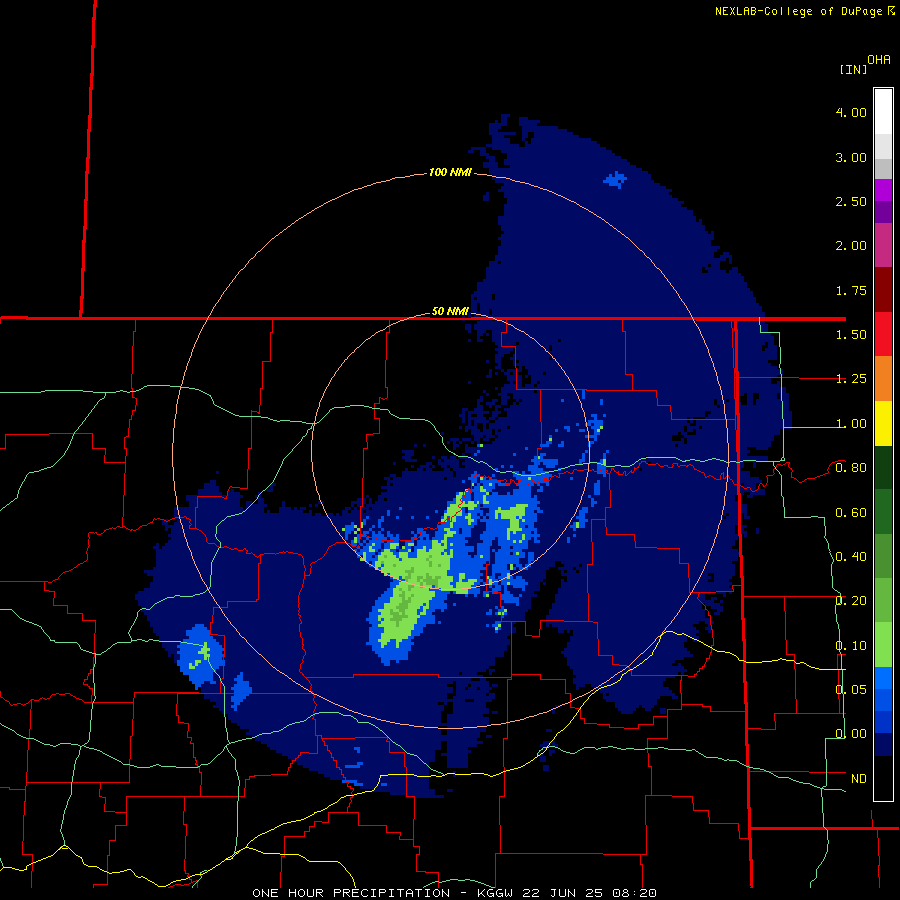900x900 pixels.
Task: Select the ND legend label
Action: pyautogui.click(x=859, y=779)
